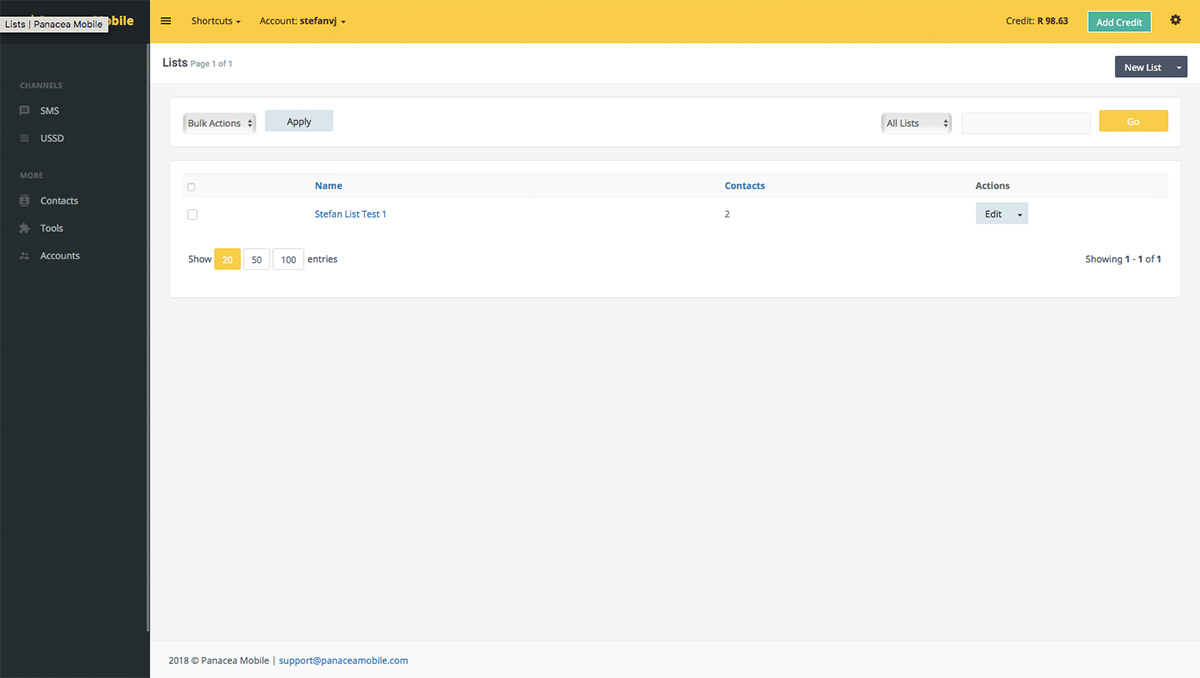Check the box for Stefan List Test 1
The width and height of the screenshot is (1200, 678).
[x=193, y=214]
